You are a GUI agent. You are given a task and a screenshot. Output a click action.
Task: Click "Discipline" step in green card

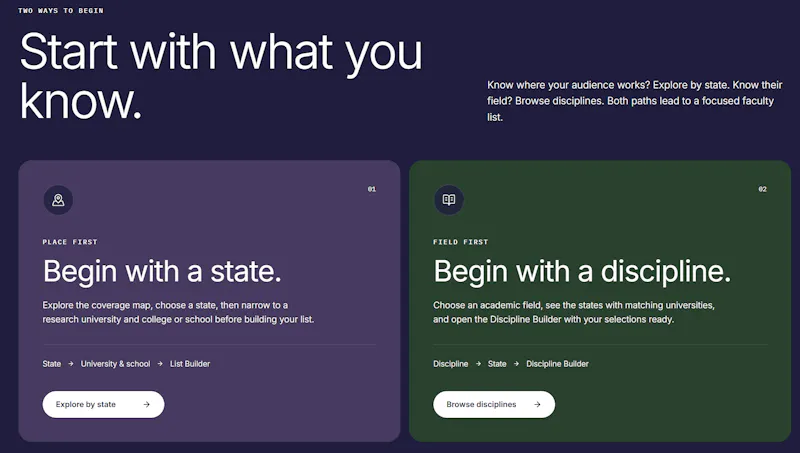[451, 364]
